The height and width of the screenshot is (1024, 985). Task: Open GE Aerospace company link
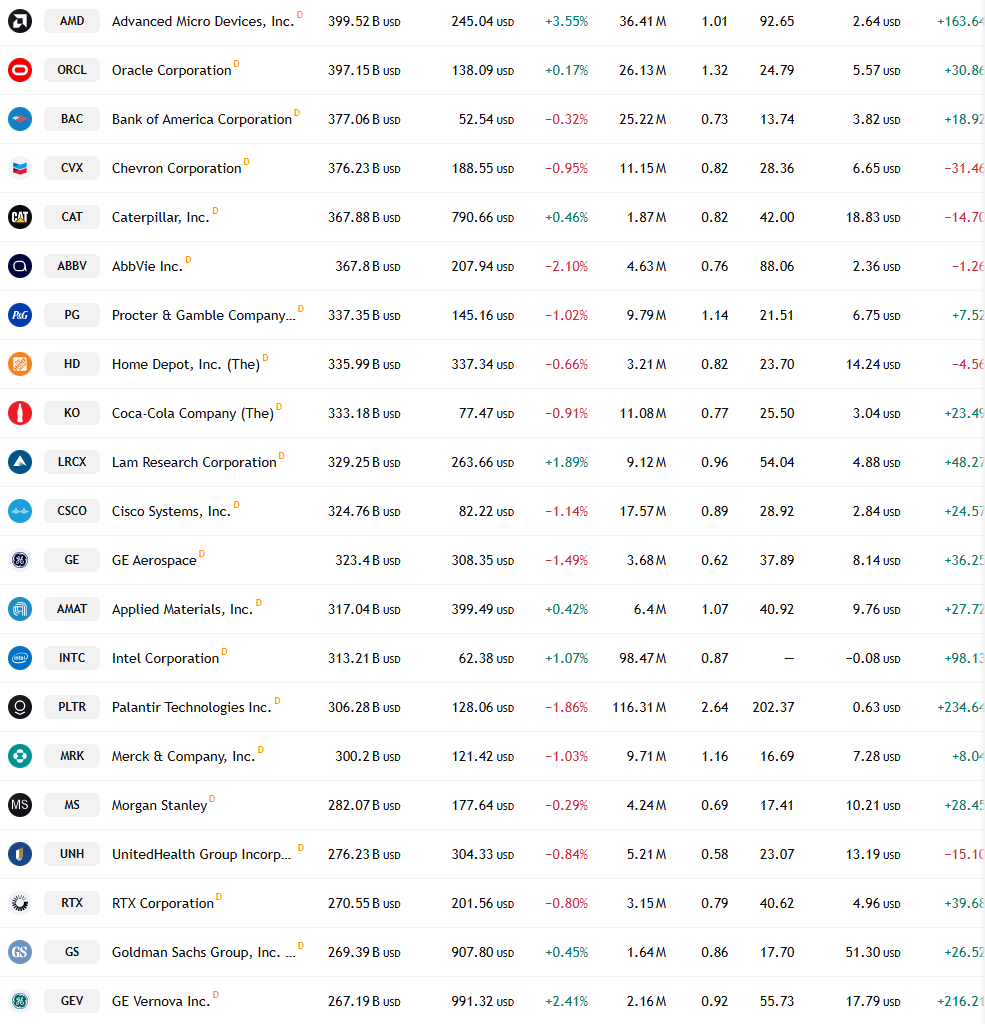coord(154,560)
